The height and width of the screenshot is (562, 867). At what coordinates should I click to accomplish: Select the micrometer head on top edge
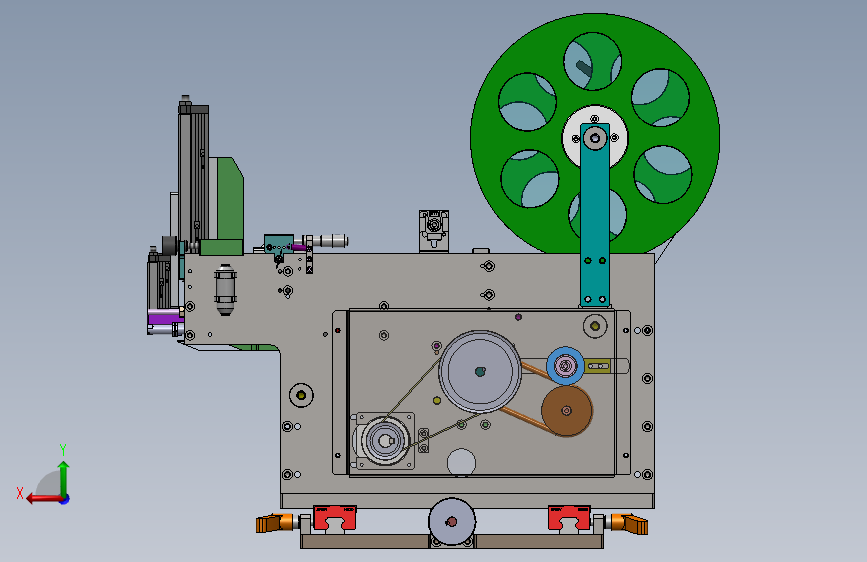click(x=330, y=241)
